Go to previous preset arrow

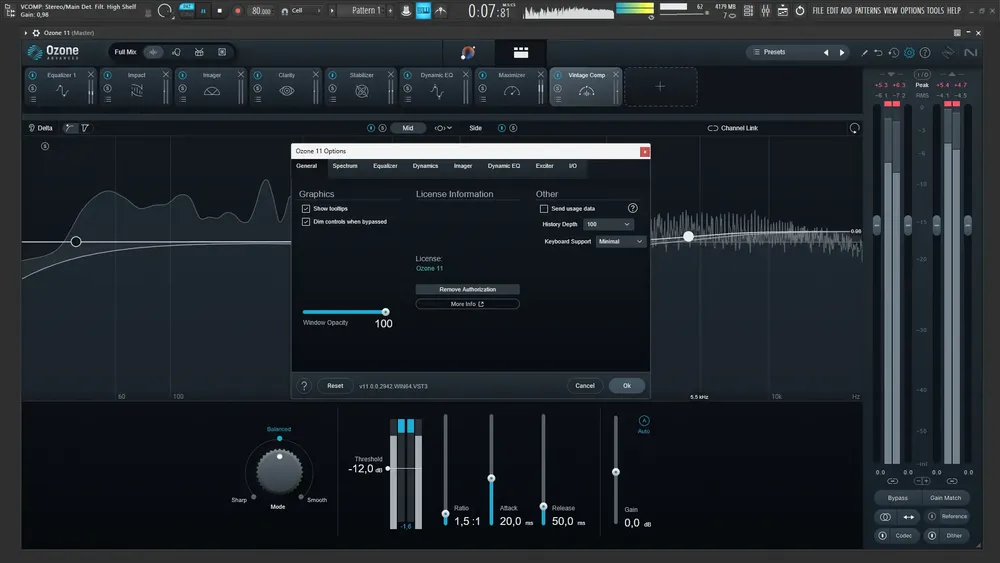(827, 52)
